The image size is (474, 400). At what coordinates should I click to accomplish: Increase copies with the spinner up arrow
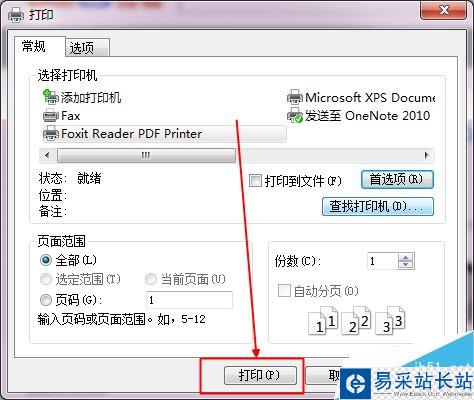click(x=406, y=257)
